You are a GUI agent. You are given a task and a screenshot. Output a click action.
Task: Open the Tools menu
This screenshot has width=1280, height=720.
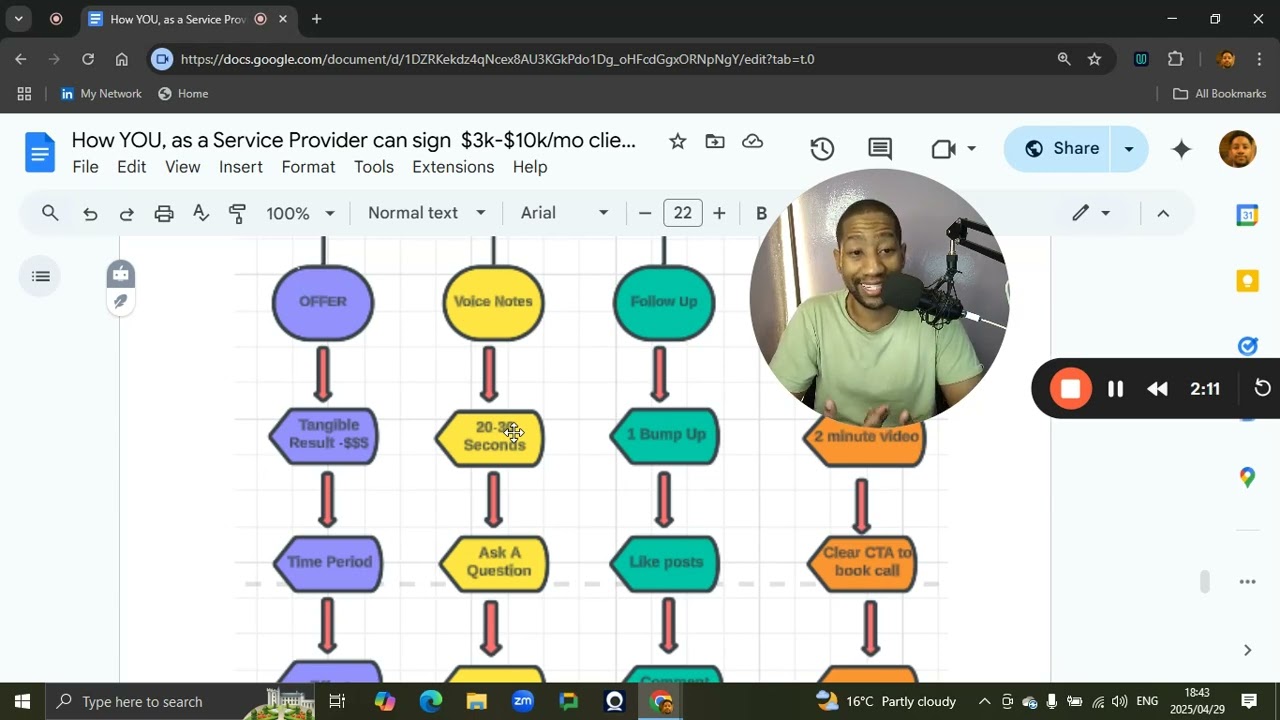(x=374, y=167)
